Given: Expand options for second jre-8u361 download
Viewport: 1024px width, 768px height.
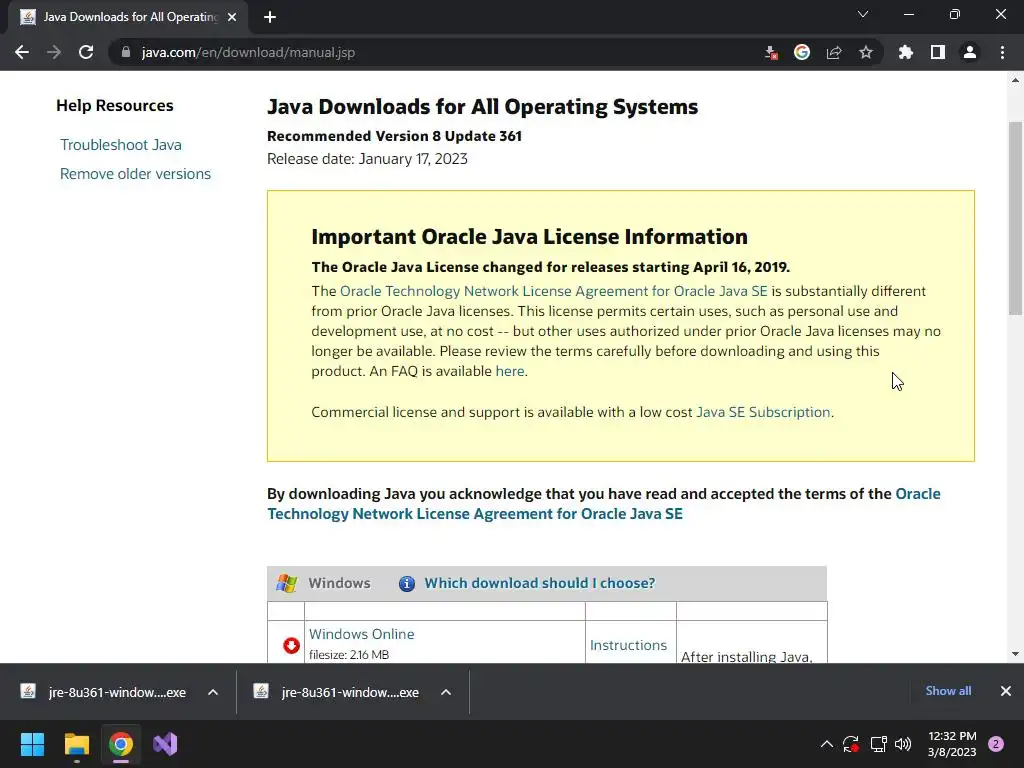Looking at the screenshot, I should [446, 692].
